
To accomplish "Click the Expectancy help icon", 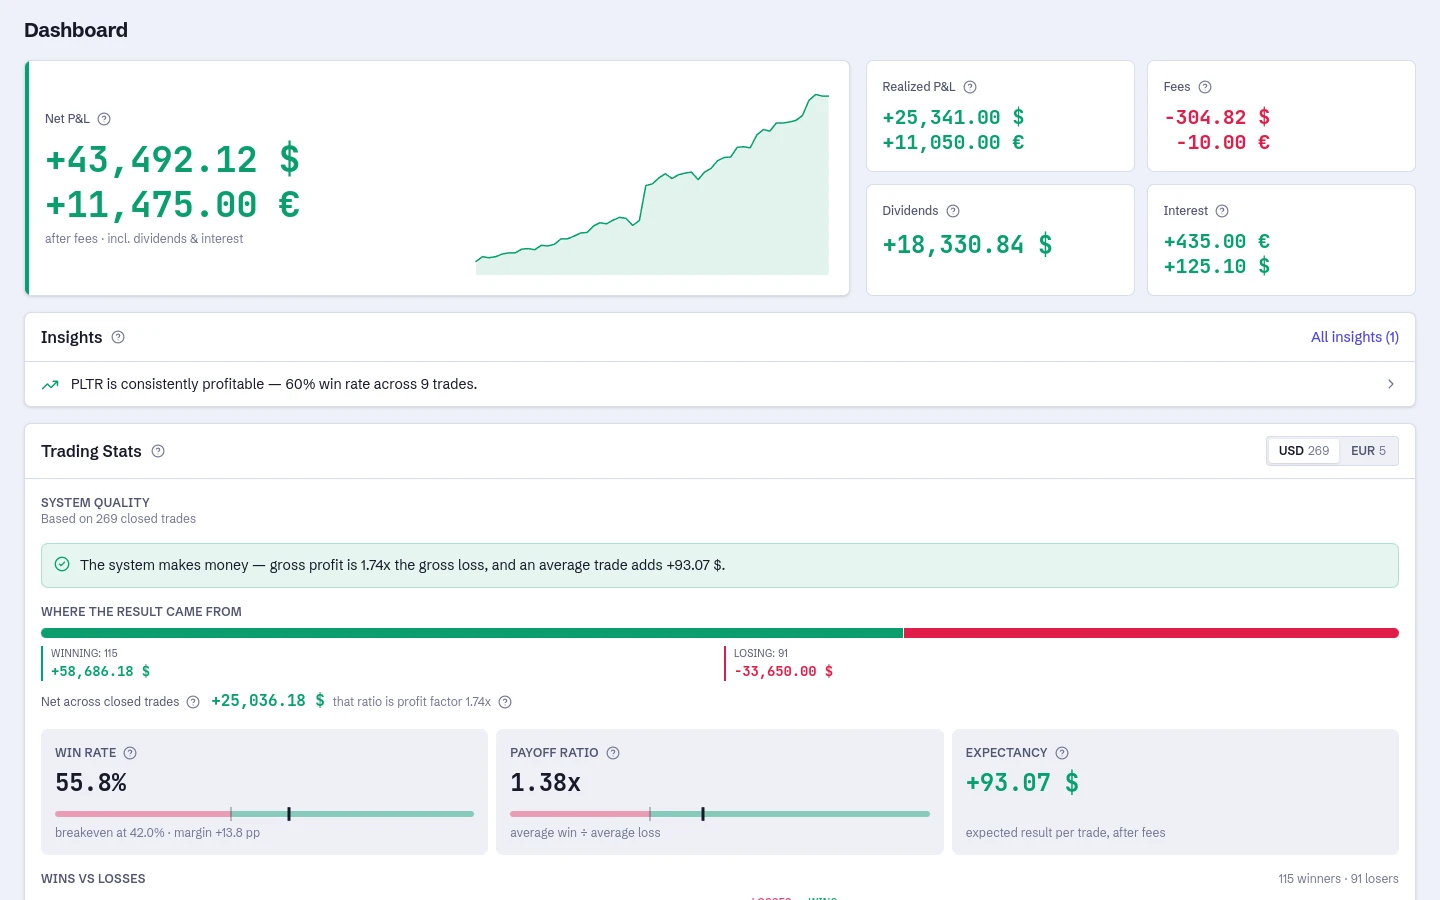I will click(1062, 753).
